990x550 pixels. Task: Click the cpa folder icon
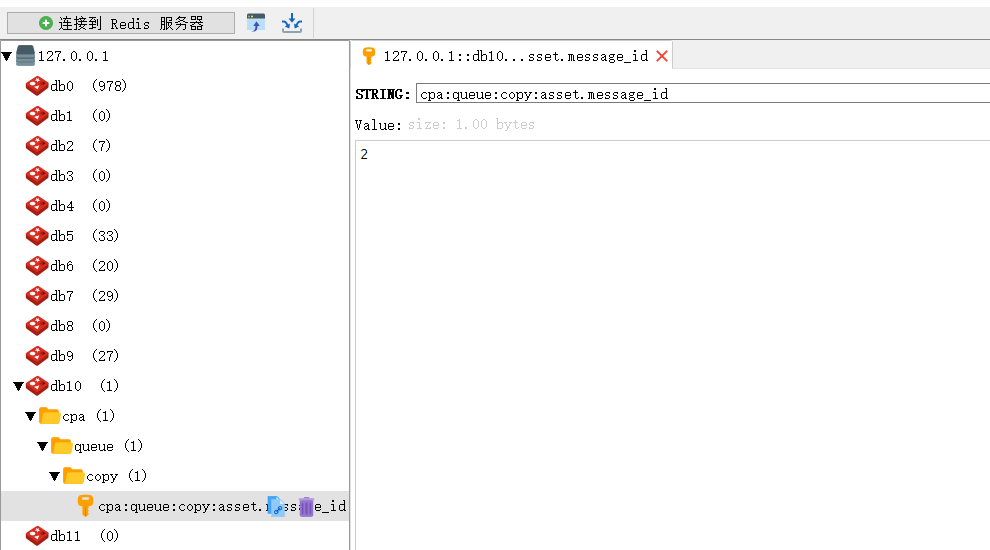coord(49,415)
